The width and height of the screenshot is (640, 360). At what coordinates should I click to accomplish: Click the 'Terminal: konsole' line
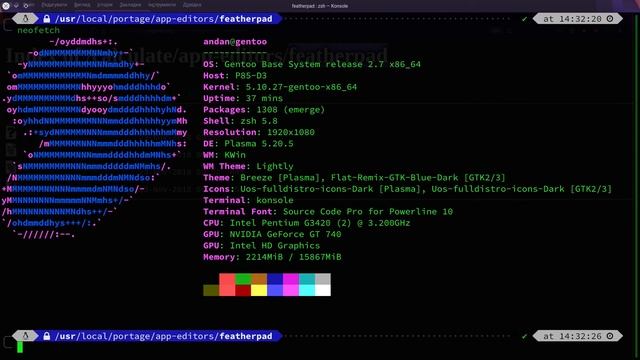[x=248, y=200]
